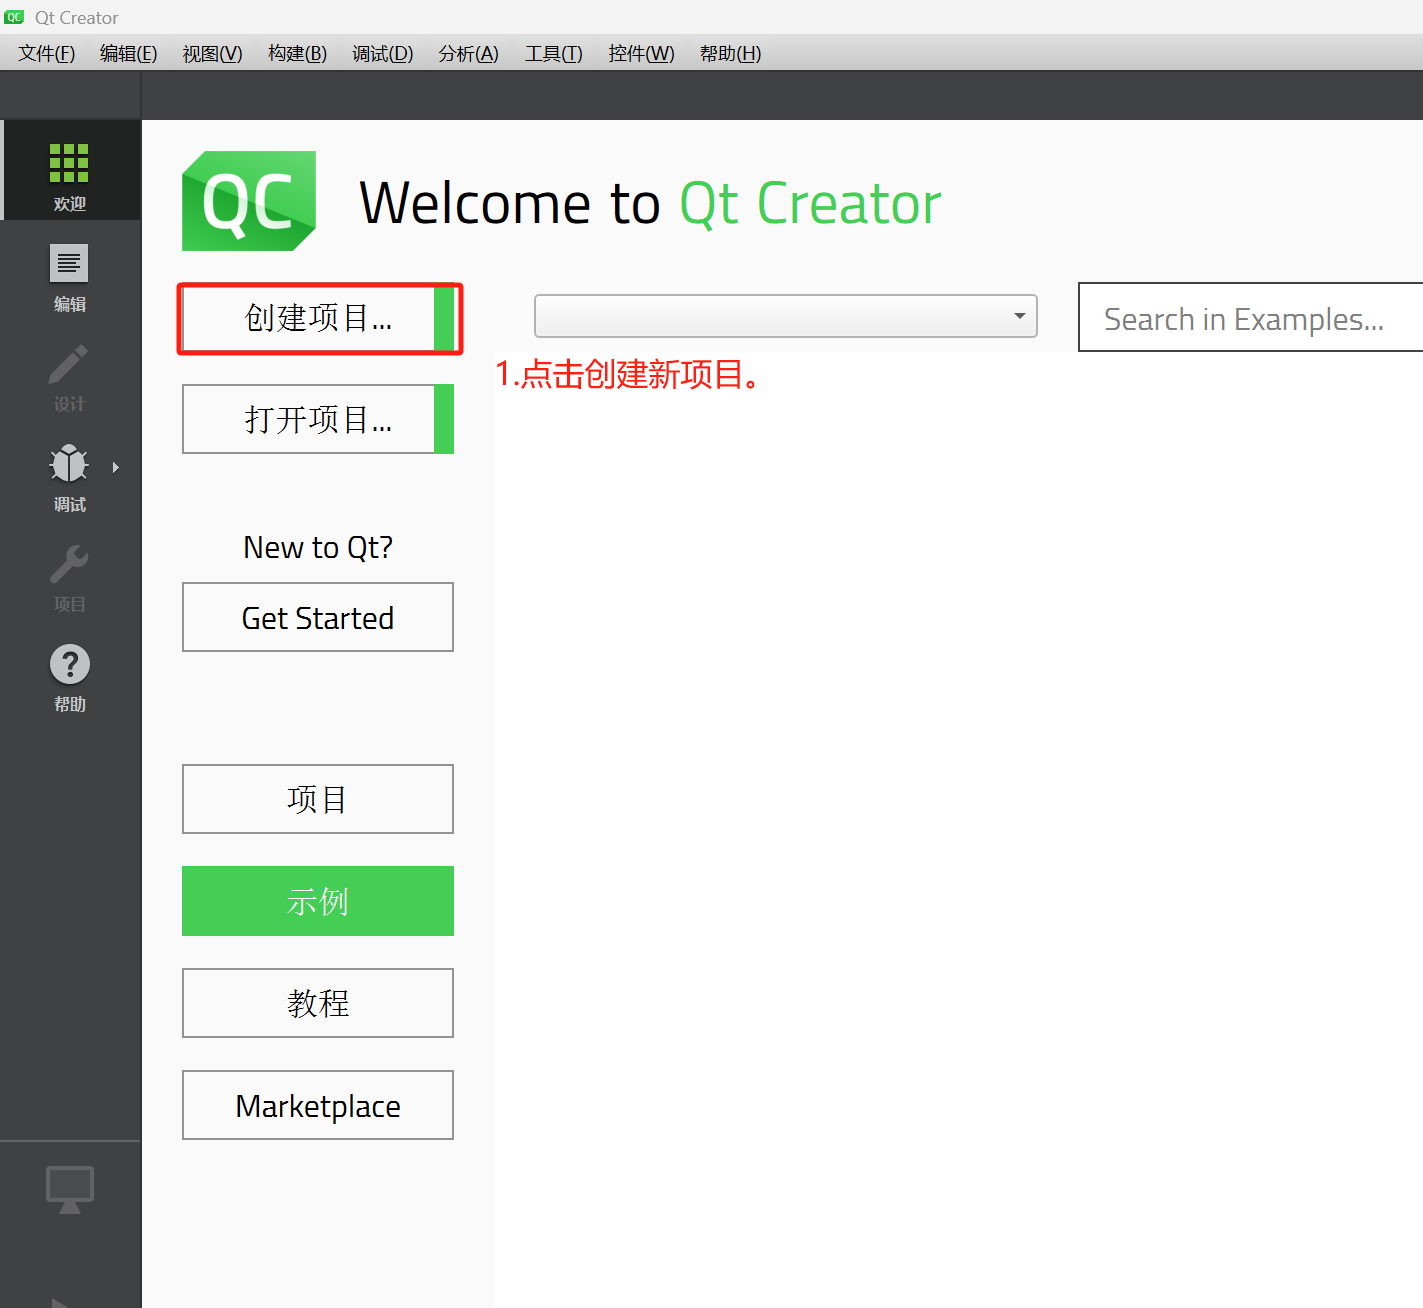
Task: Click the Search in Examples field
Action: [x=1240, y=317]
